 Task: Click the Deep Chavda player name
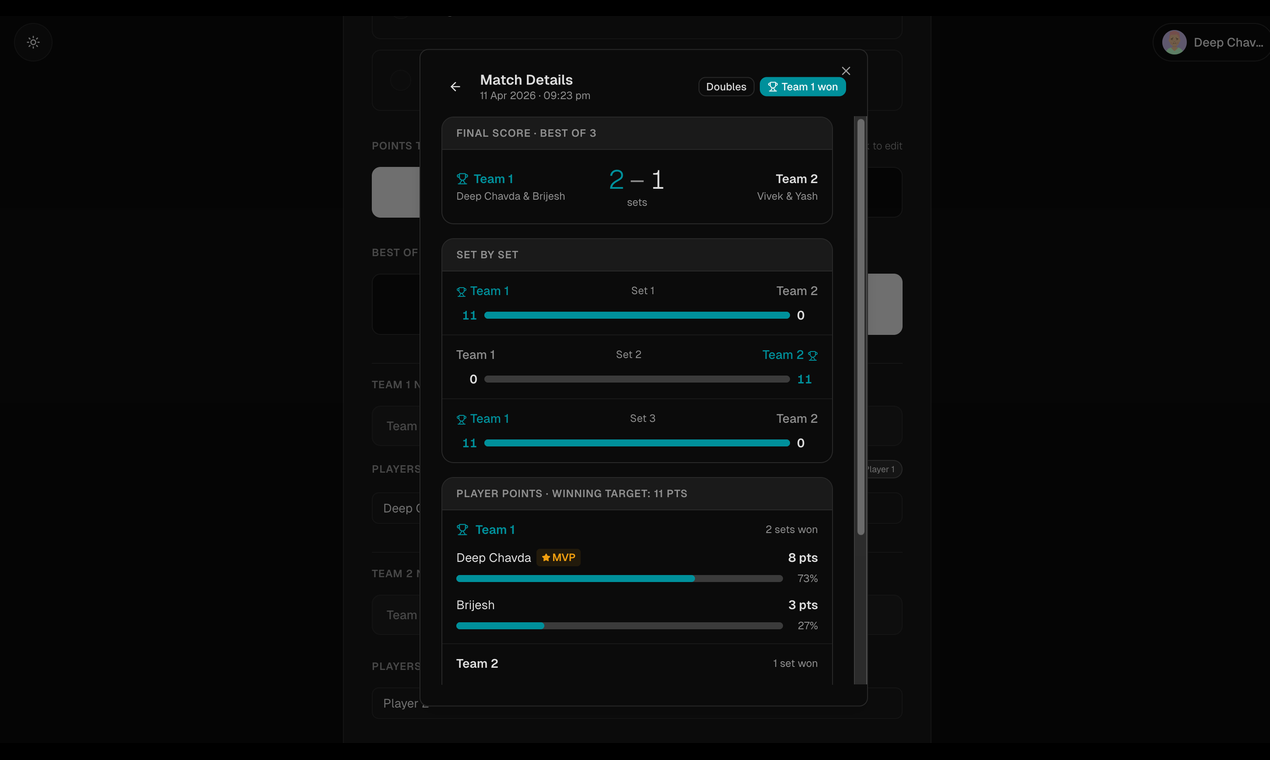tap(493, 557)
